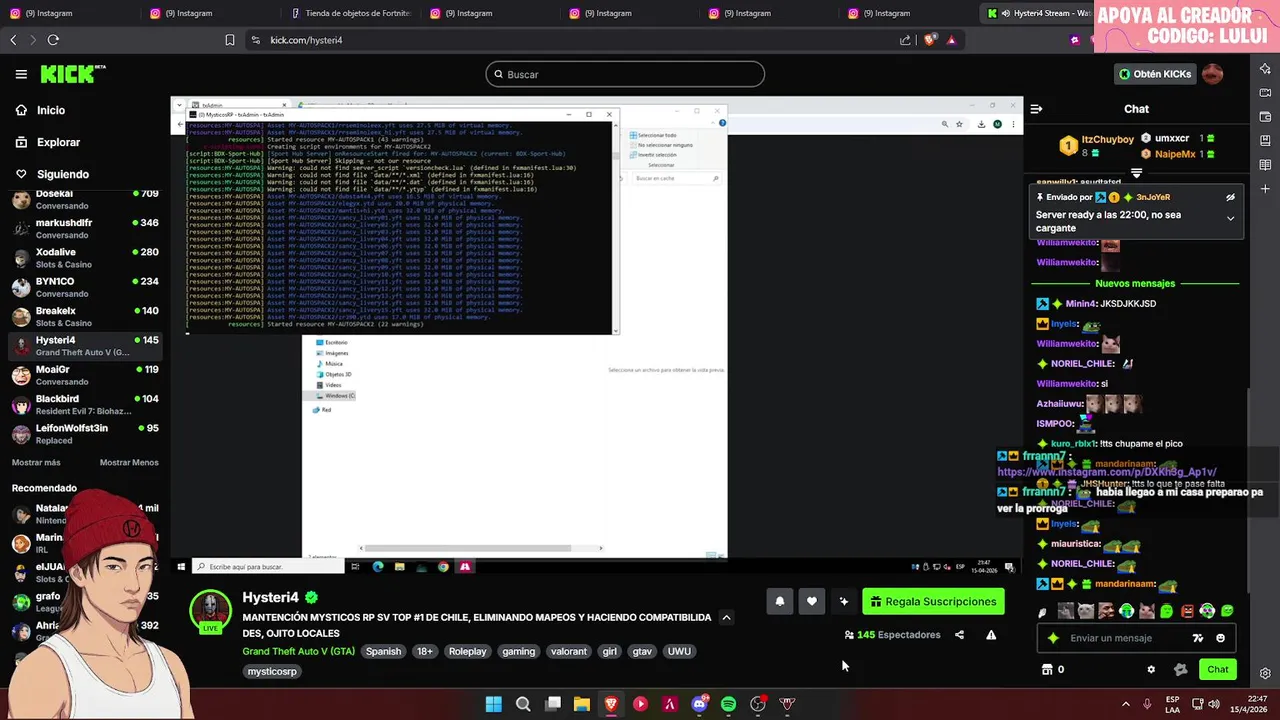Open the Brave Shields lion icon
Image resolution: width=1280 pixels, height=720 pixels.
point(930,40)
